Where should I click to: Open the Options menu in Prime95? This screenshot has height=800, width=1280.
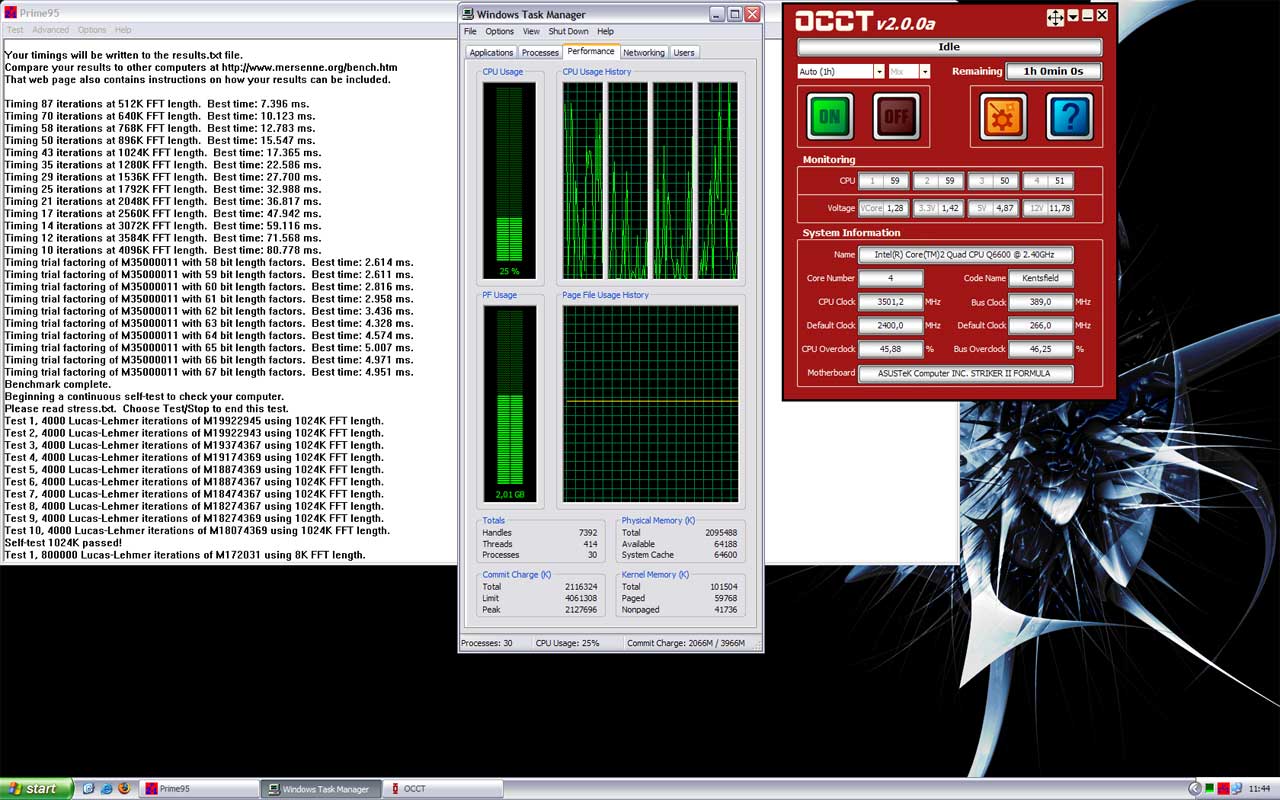[x=92, y=30]
